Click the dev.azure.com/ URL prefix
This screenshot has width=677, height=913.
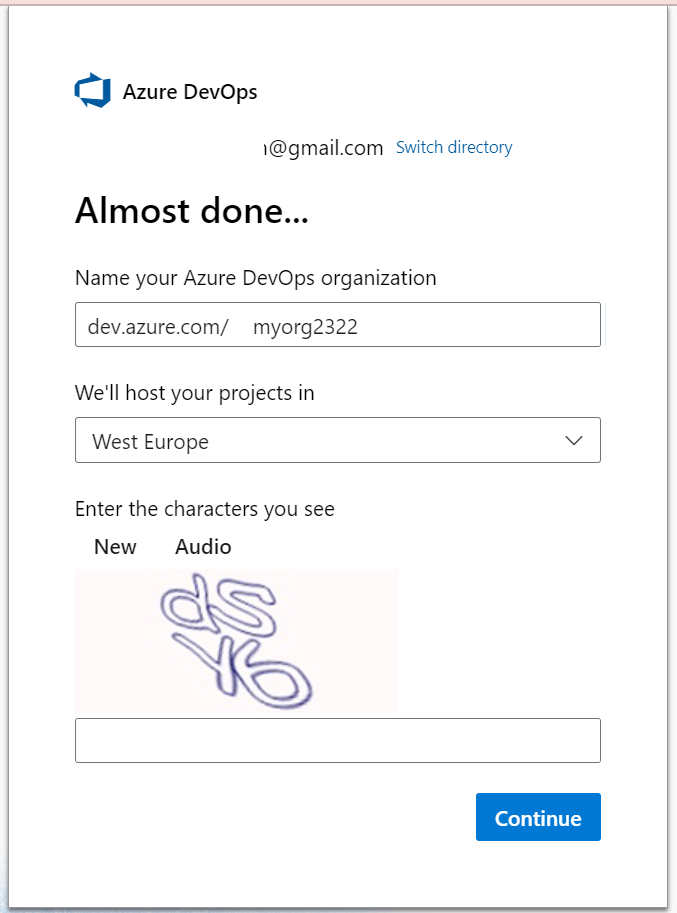(x=158, y=326)
